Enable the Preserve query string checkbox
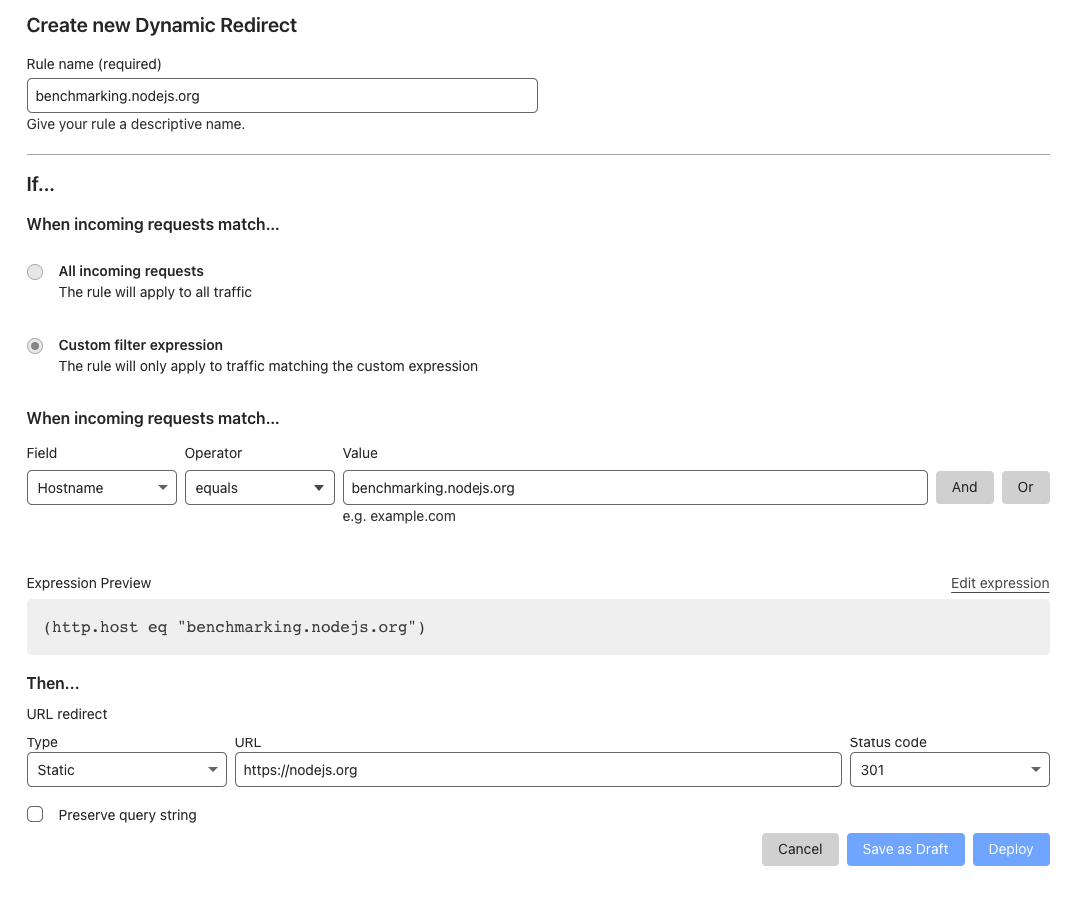Image resolution: width=1092 pixels, height=902 pixels. click(x=35, y=815)
